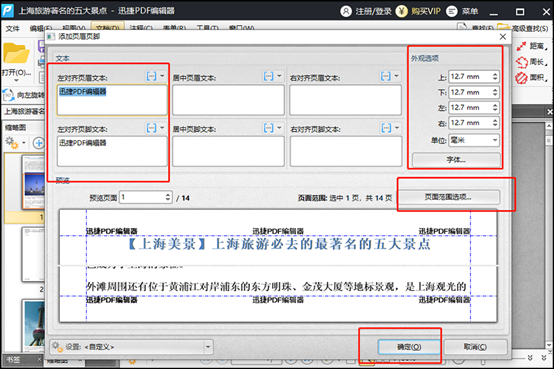Adjust the top margin 上 spinner
The height and width of the screenshot is (369, 554).
click(495, 77)
